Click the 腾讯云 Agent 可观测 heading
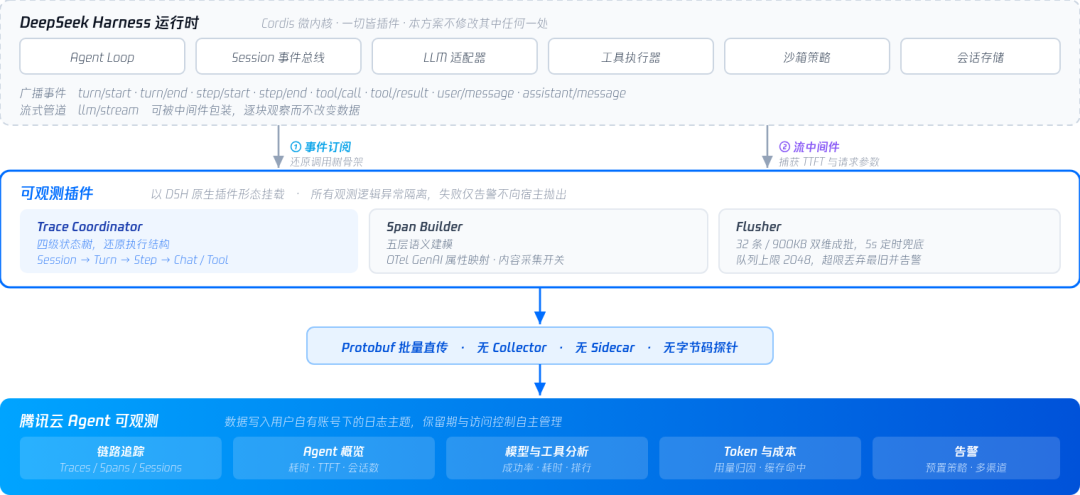This screenshot has width=1080, height=495. coord(90,421)
